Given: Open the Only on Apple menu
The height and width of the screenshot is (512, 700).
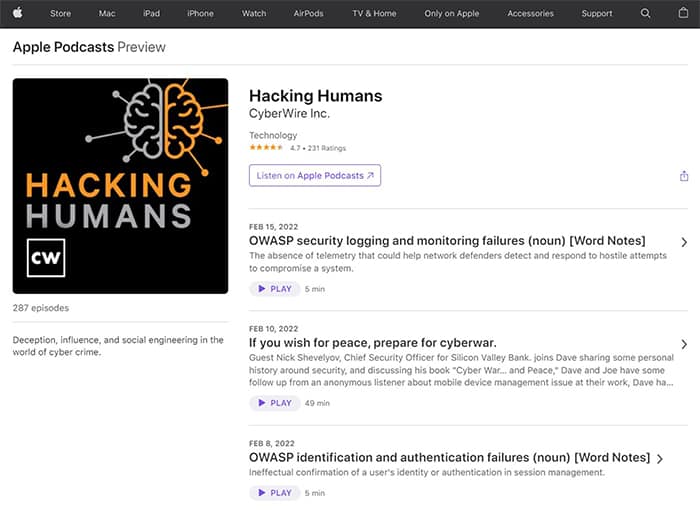Looking at the screenshot, I should click(451, 13).
